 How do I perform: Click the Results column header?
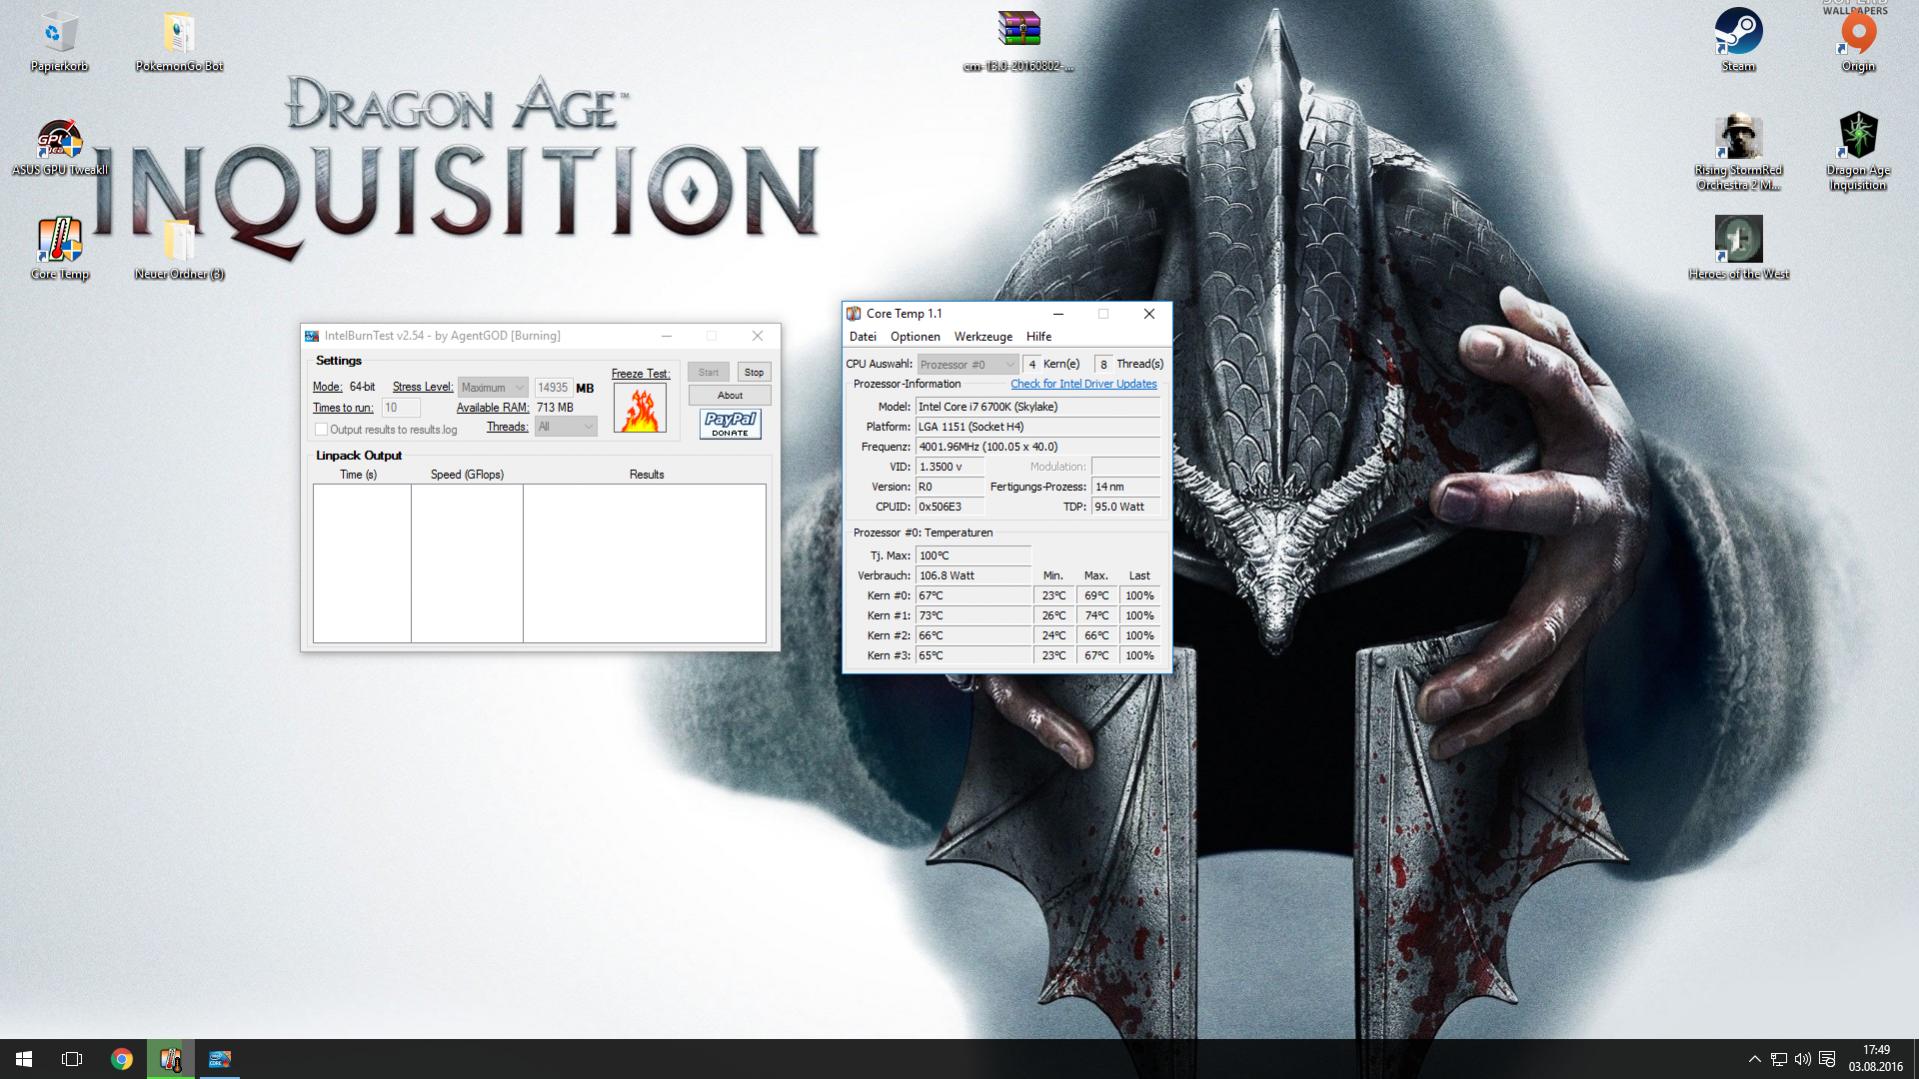(x=646, y=475)
